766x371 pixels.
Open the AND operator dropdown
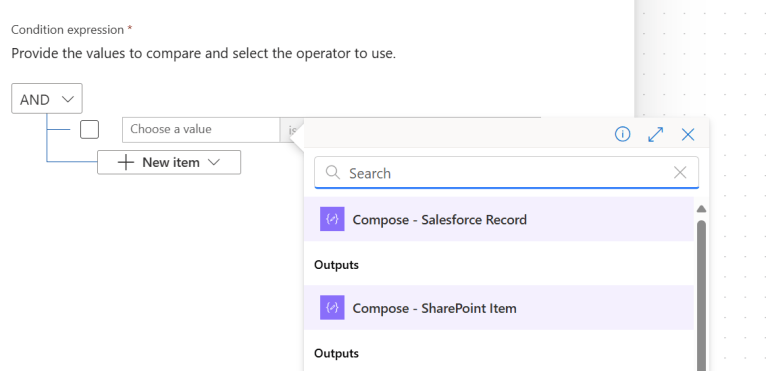[47, 99]
